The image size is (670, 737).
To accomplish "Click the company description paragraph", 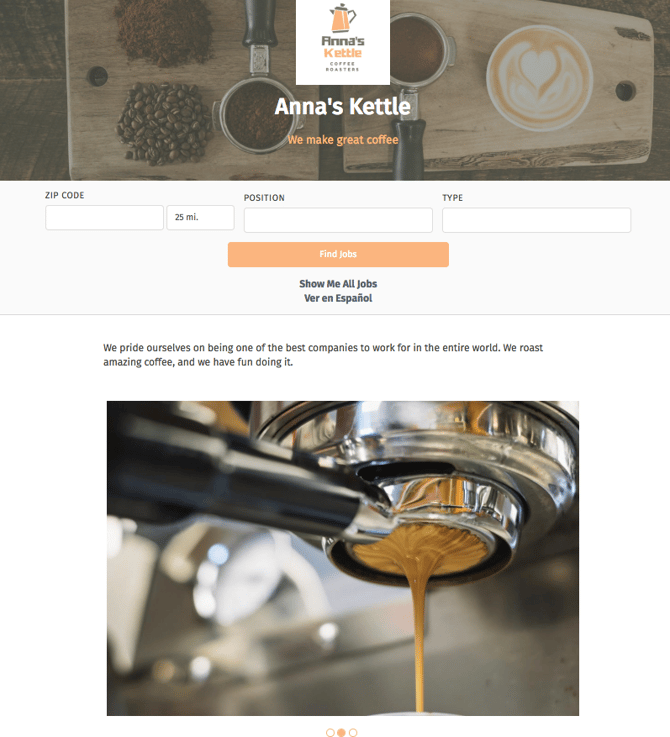I will click(x=323, y=355).
